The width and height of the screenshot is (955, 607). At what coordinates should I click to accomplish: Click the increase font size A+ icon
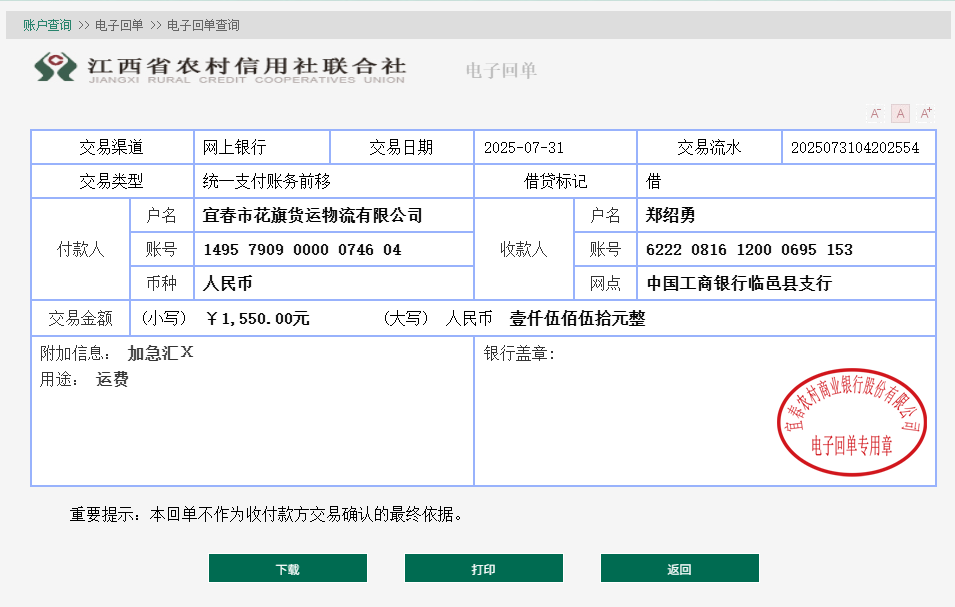[926, 113]
